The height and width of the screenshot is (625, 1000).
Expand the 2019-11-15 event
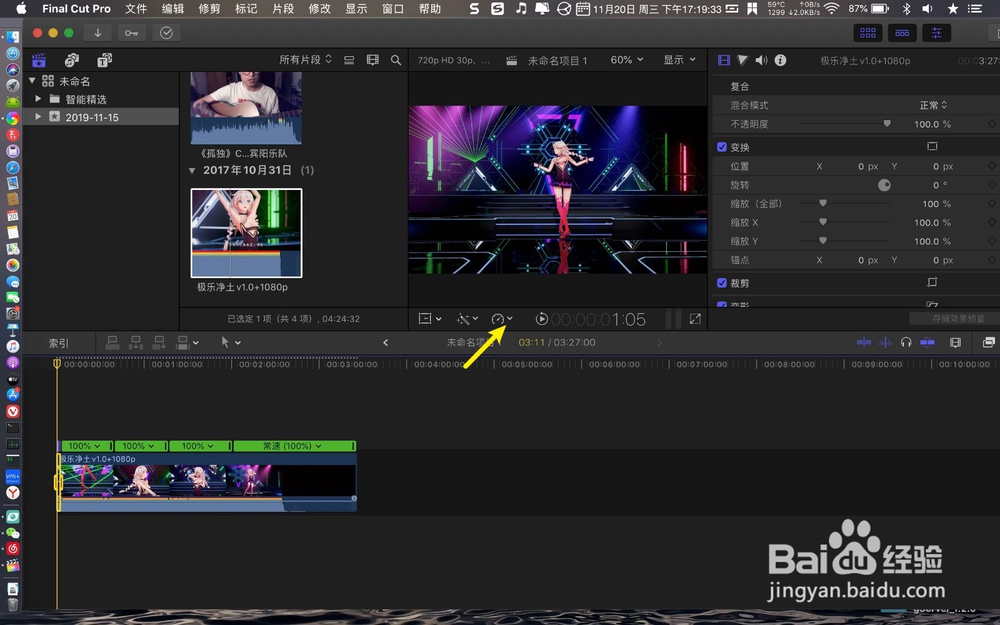[38, 117]
